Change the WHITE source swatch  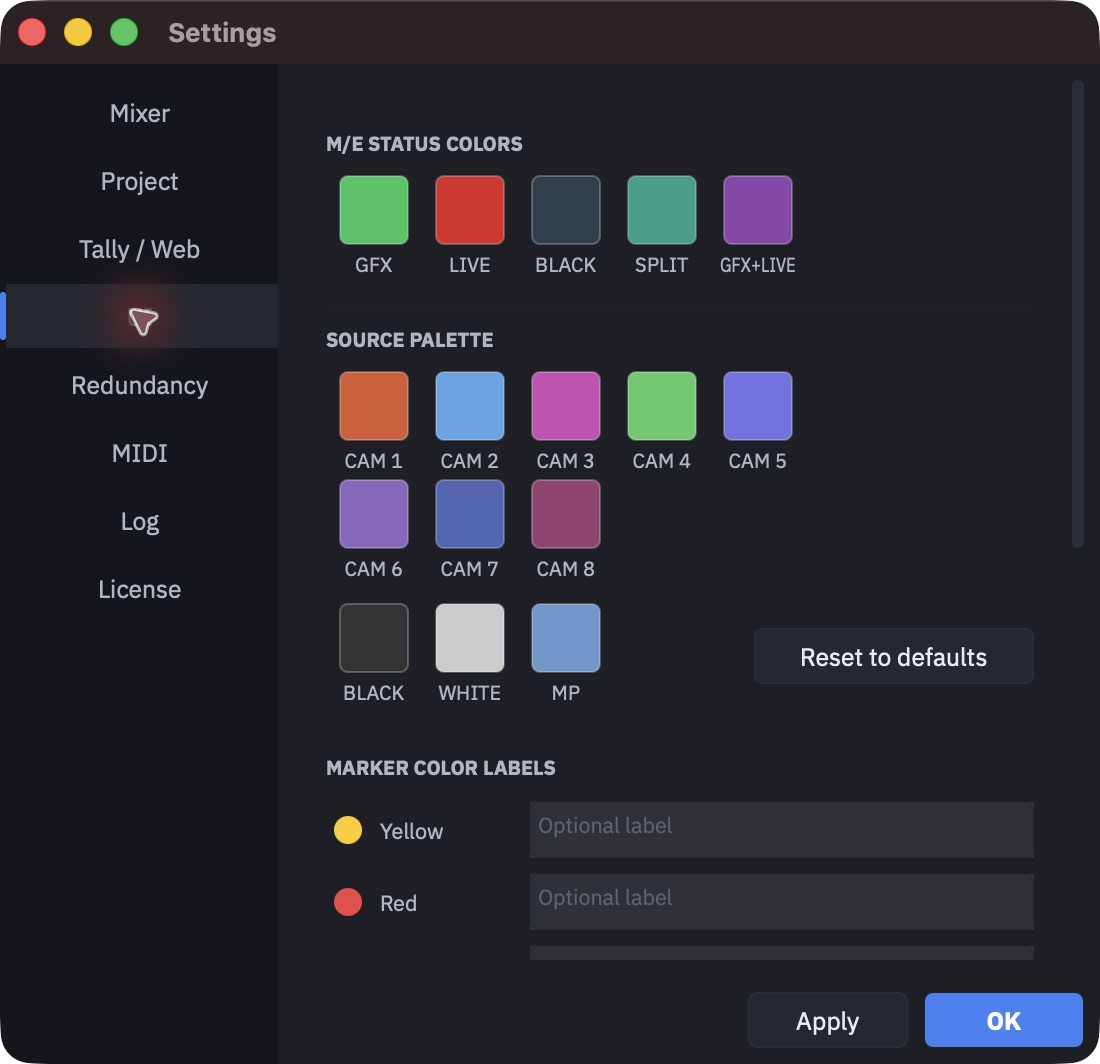[x=470, y=638]
